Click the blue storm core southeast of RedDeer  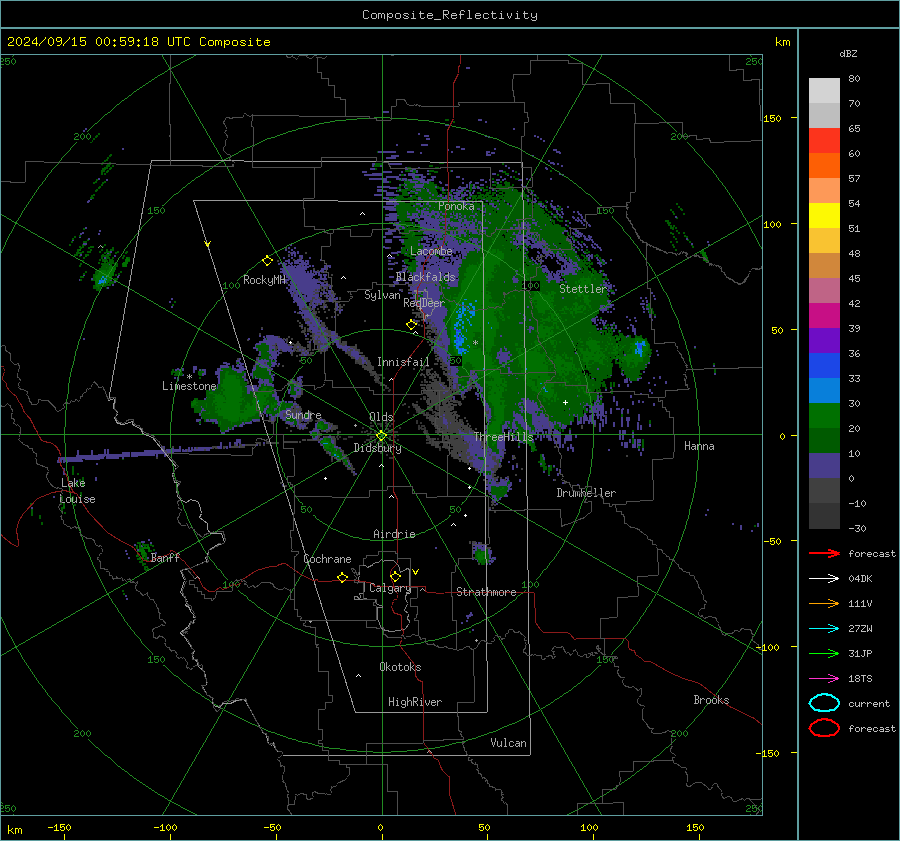point(463,329)
